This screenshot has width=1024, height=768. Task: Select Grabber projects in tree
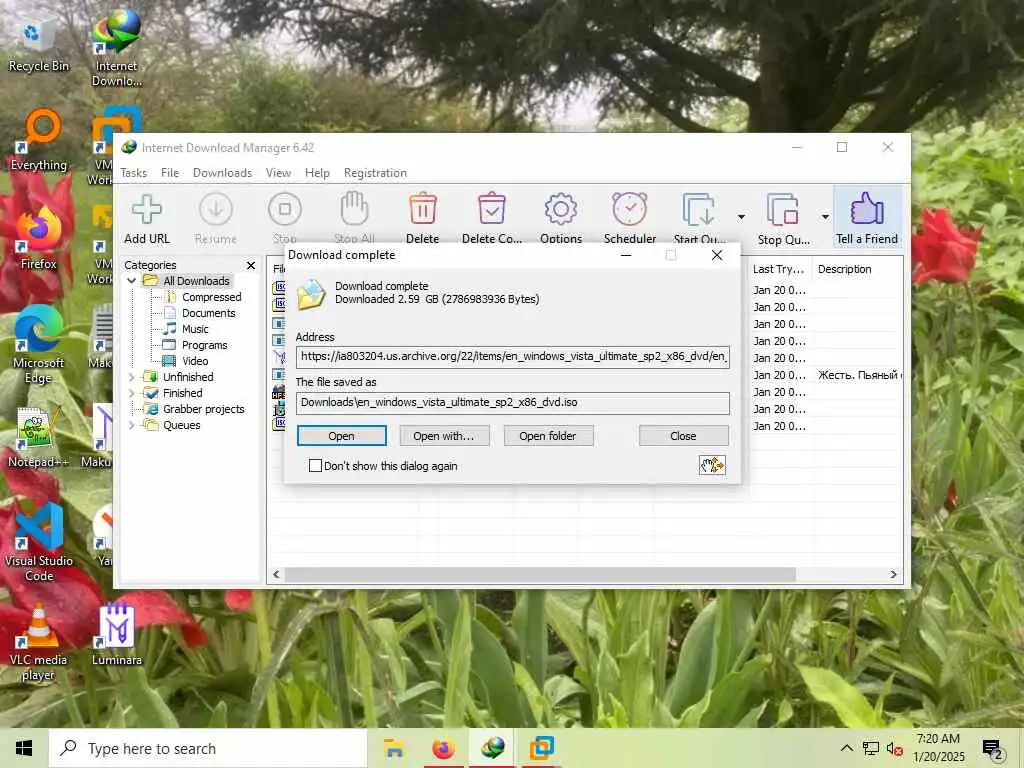click(203, 409)
